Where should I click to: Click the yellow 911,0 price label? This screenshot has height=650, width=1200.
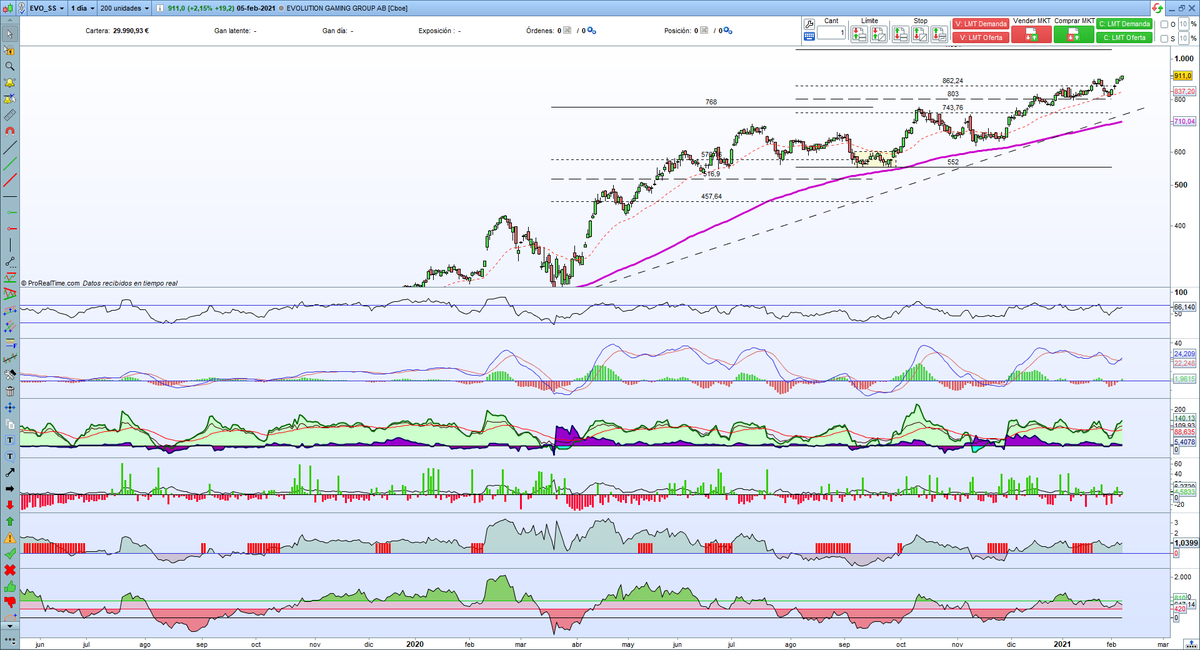pos(1183,76)
